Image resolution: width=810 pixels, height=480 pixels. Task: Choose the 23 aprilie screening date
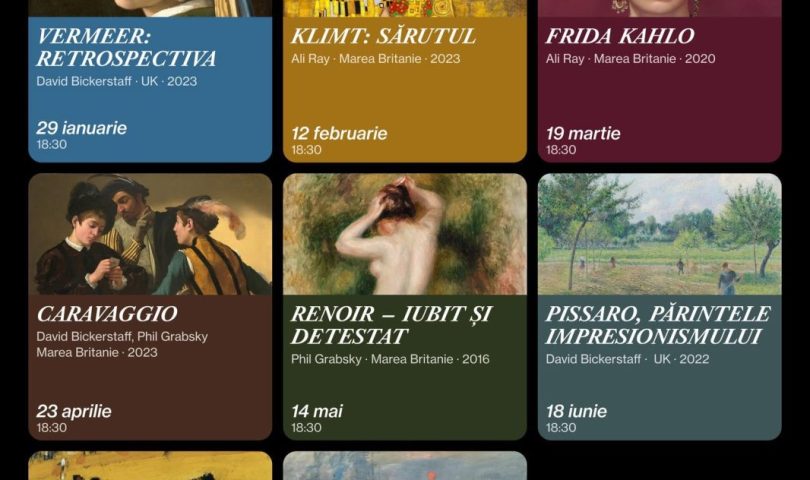tap(74, 411)
